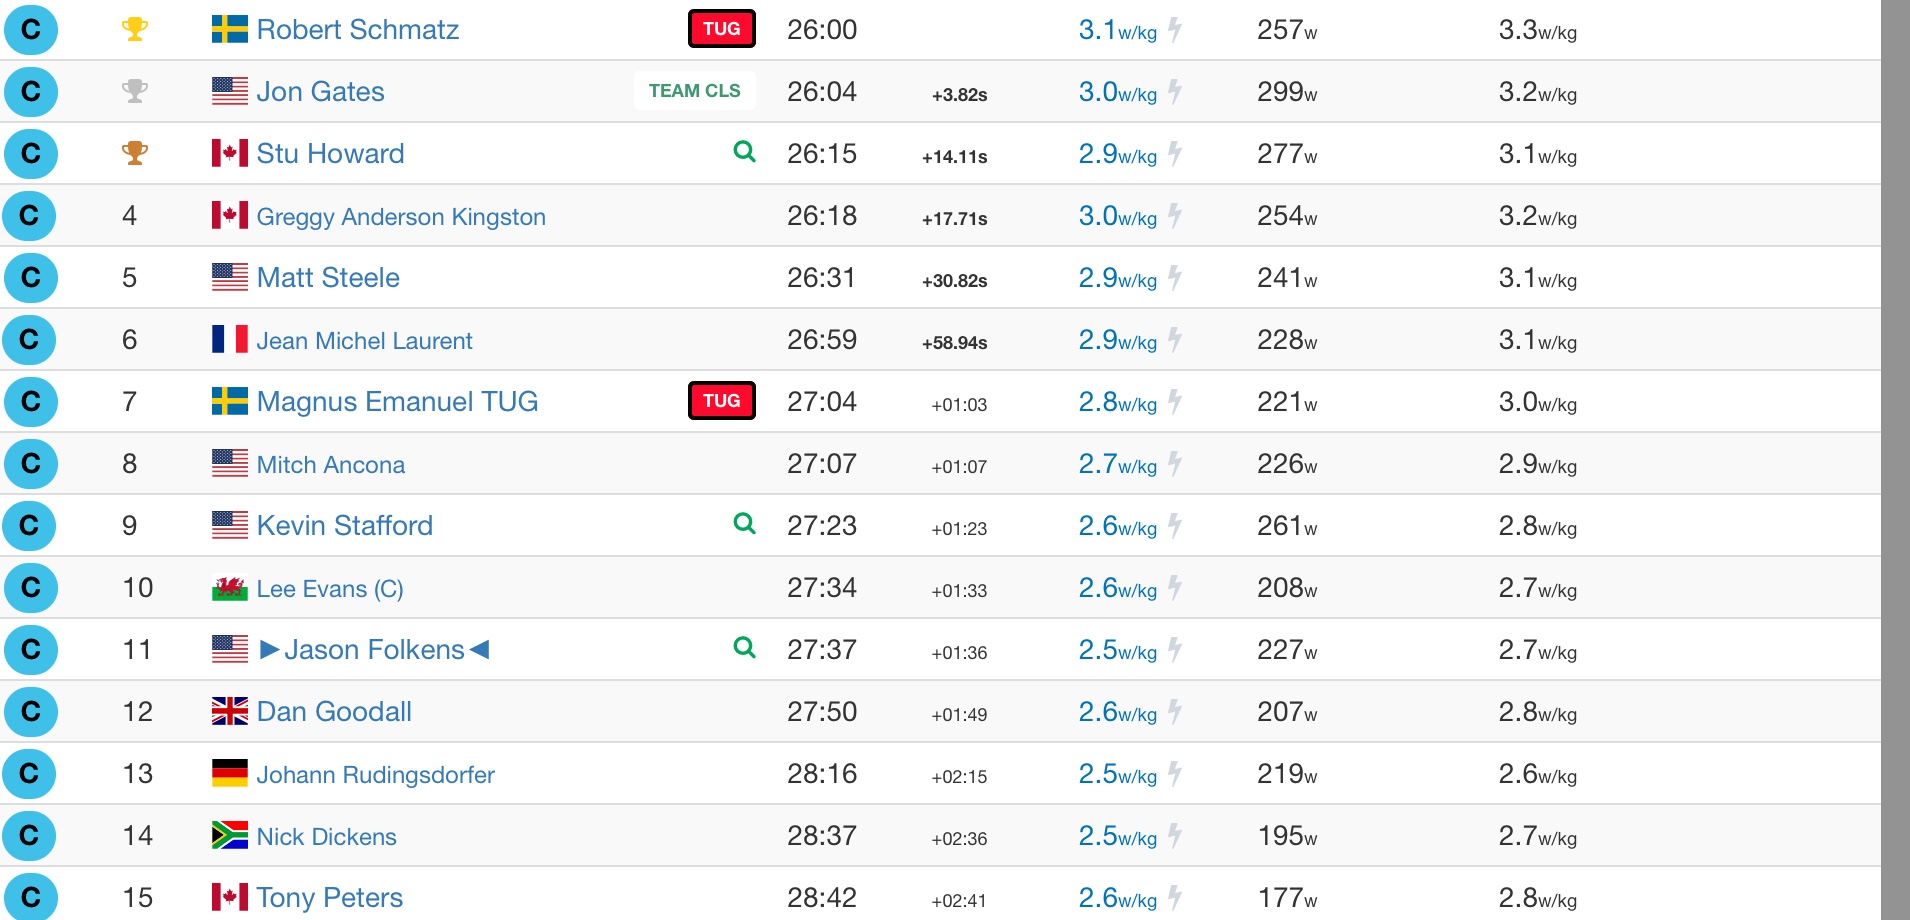
Task: Click the magnifier icon beside Kevin Stafford
Action: (744, 523)
